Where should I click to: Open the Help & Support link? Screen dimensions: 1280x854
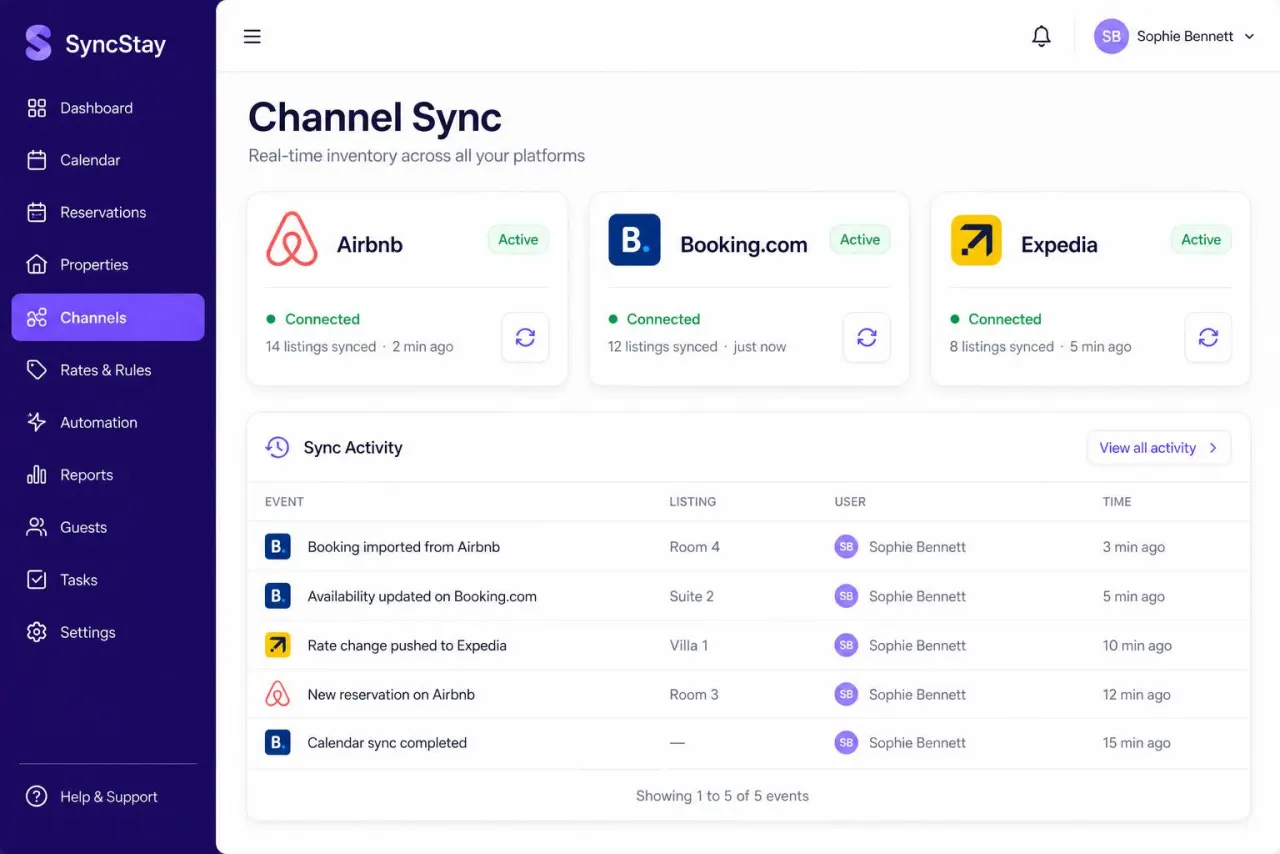point(108,797)
